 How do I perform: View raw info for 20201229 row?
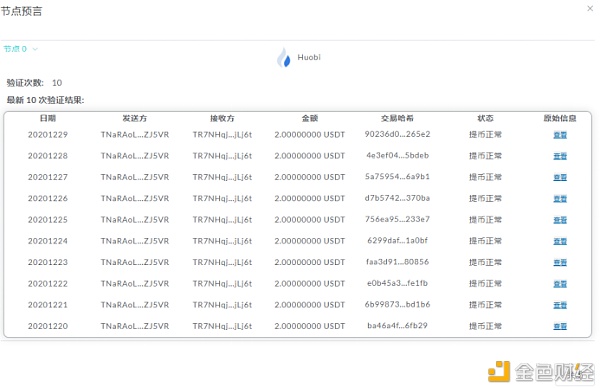(560, 135)
